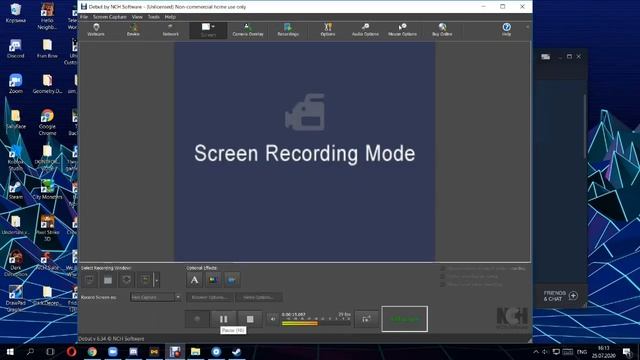This screenshot has height=360, width=640.
Task: Open Discord from the taskbar
Action: click(x=133, y=352)
